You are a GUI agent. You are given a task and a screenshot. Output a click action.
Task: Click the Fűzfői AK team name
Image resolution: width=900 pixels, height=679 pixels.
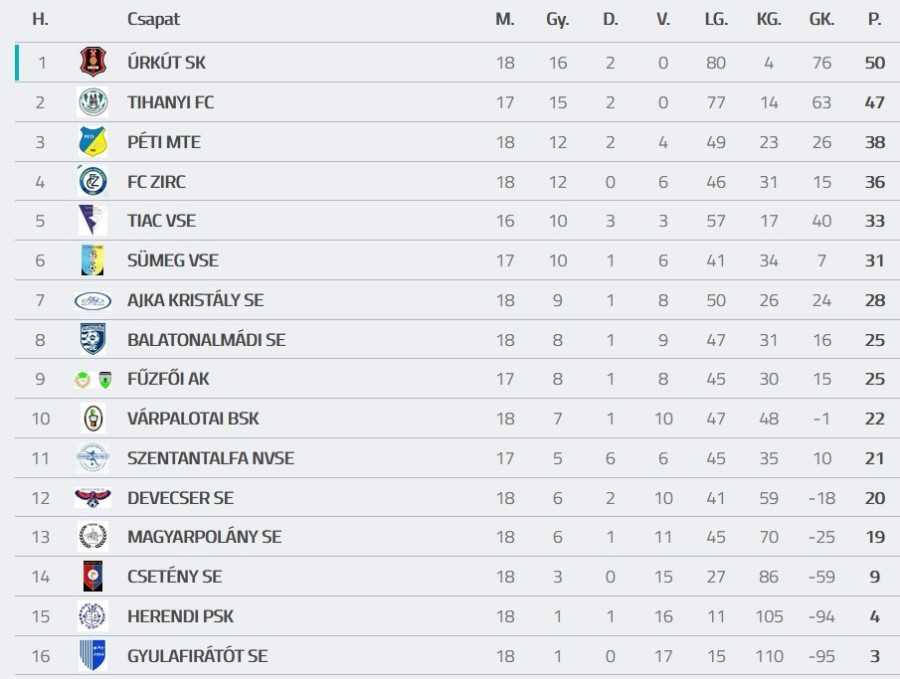[168, 379]
